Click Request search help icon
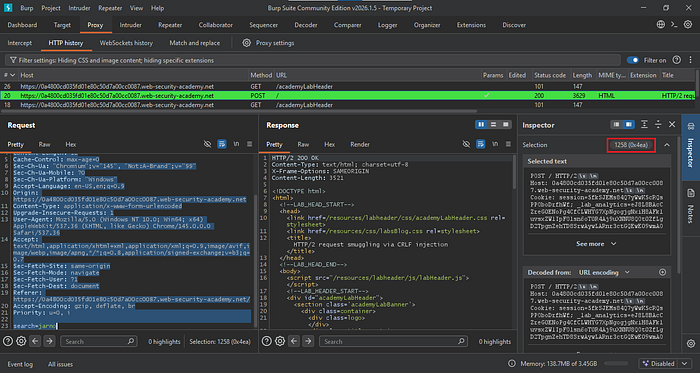Image resolution: width=700 pixels, height=373 pixels. pos(7,341)
